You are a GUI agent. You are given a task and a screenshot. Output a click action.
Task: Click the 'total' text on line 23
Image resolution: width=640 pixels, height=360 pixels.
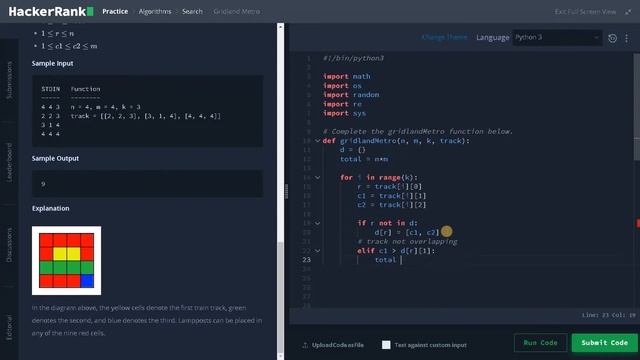coord(385,260)
